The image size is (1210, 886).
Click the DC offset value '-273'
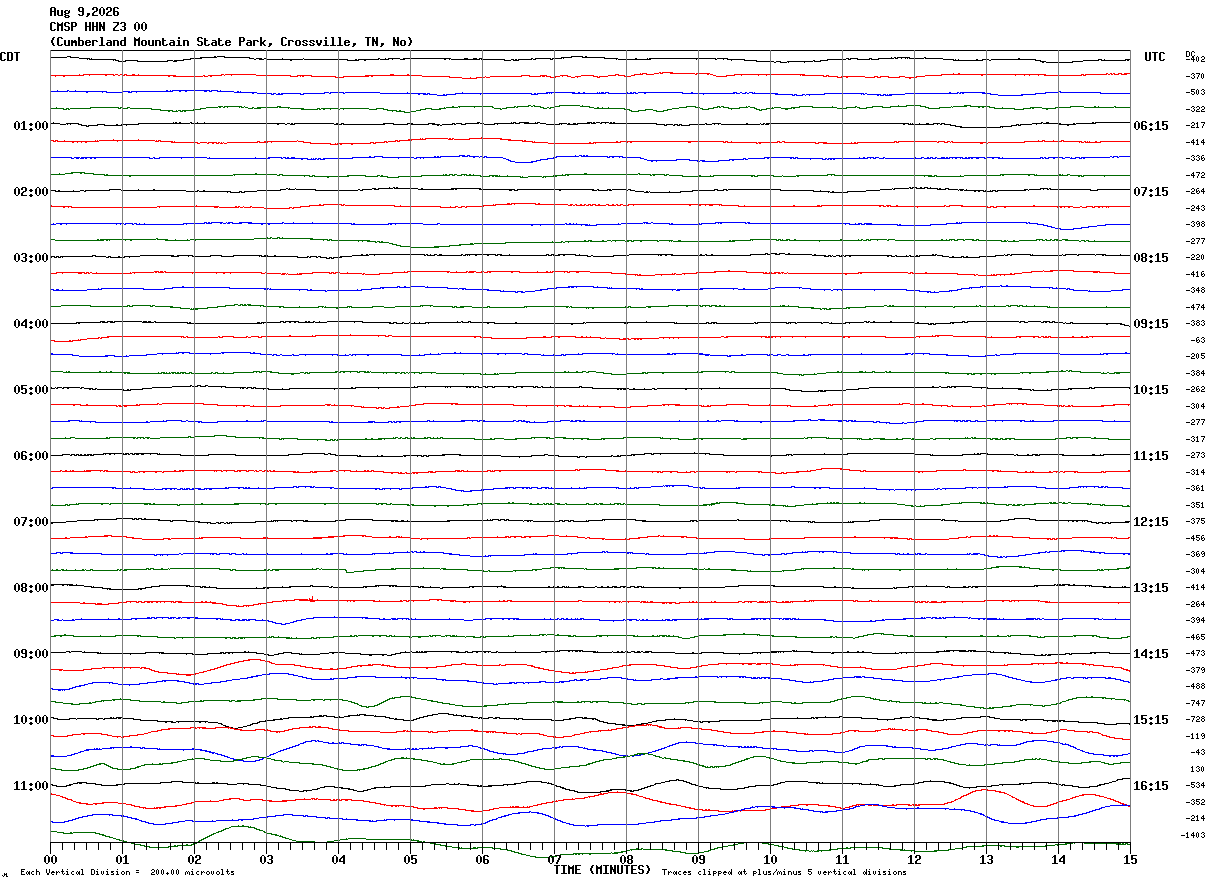pyautogui.click(x=1195, y=455)
